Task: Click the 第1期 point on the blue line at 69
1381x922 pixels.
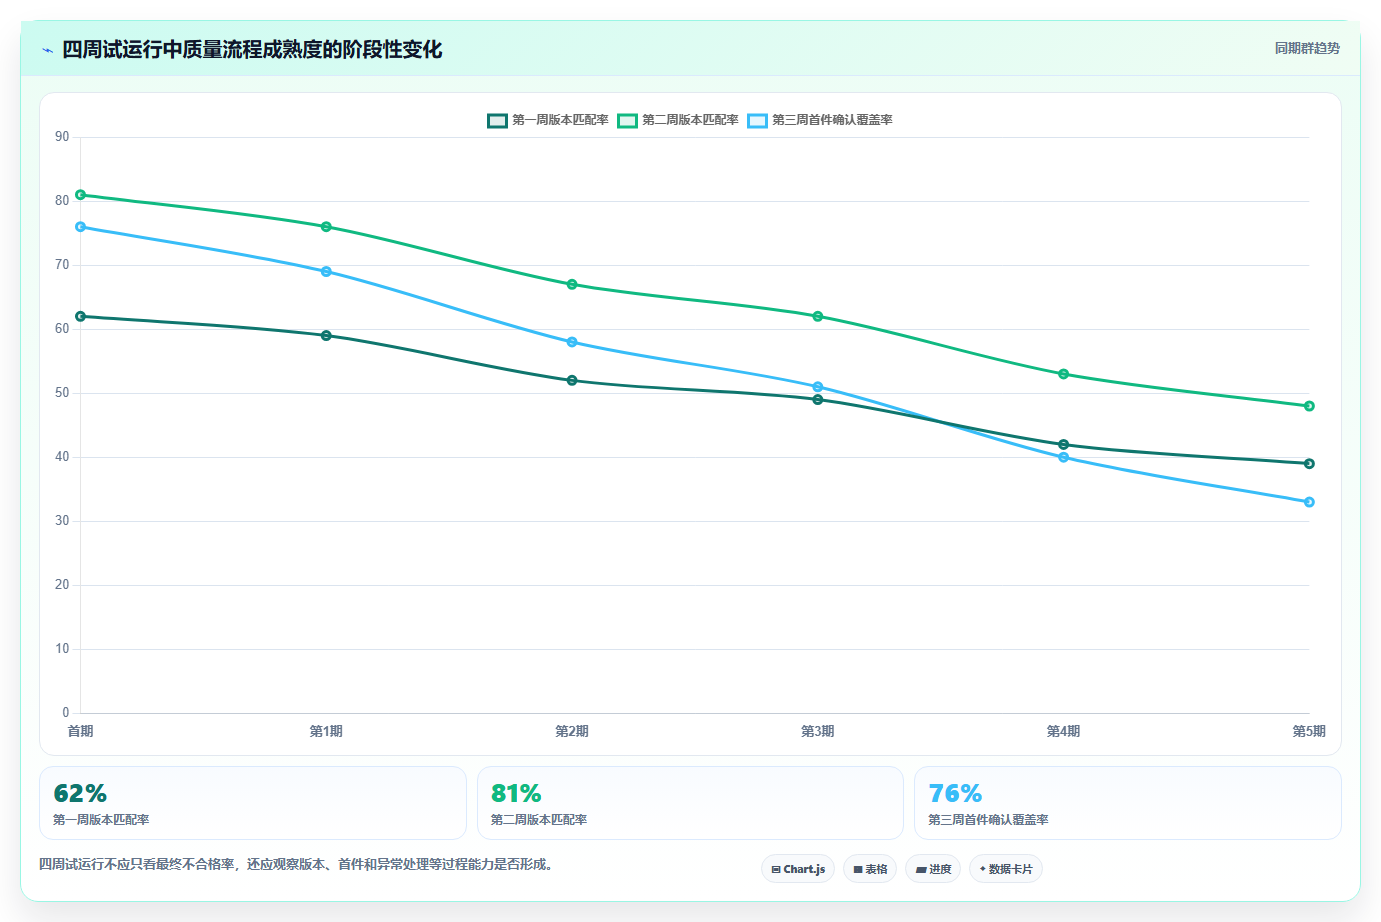Action: click(x=326, y=272)
